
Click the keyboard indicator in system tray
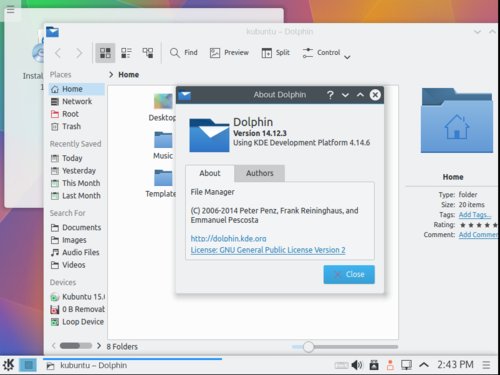pyautogui.click(x=341, y=366)
